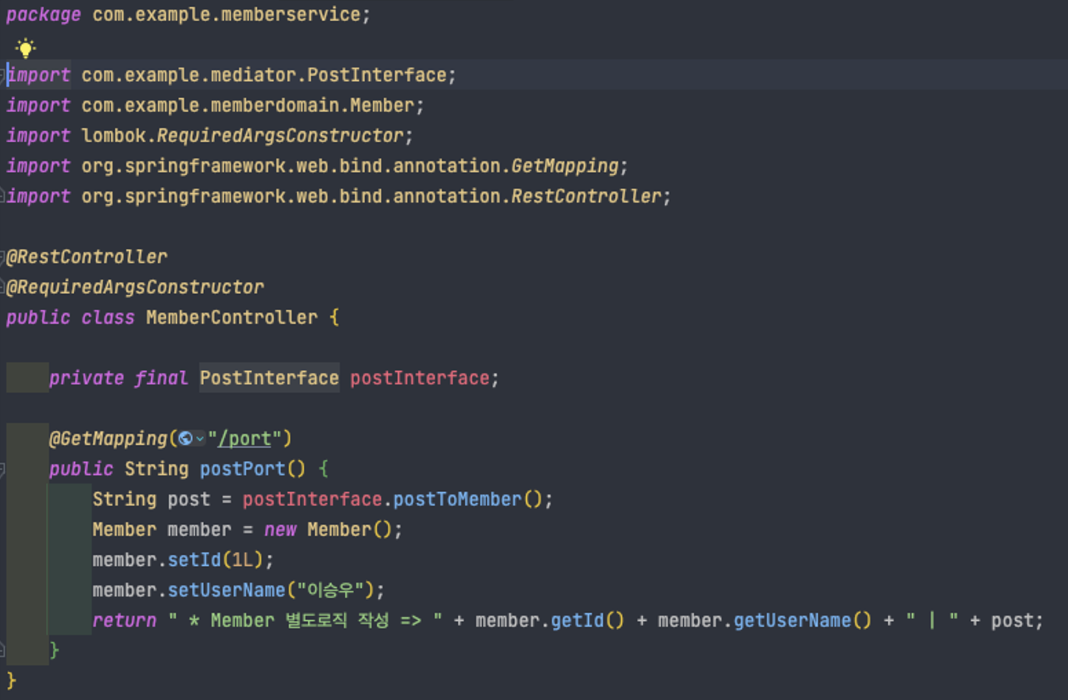This screenshot has height=700, width=1068.
Task: Click the postPort method name
Action: pos(242,469)
